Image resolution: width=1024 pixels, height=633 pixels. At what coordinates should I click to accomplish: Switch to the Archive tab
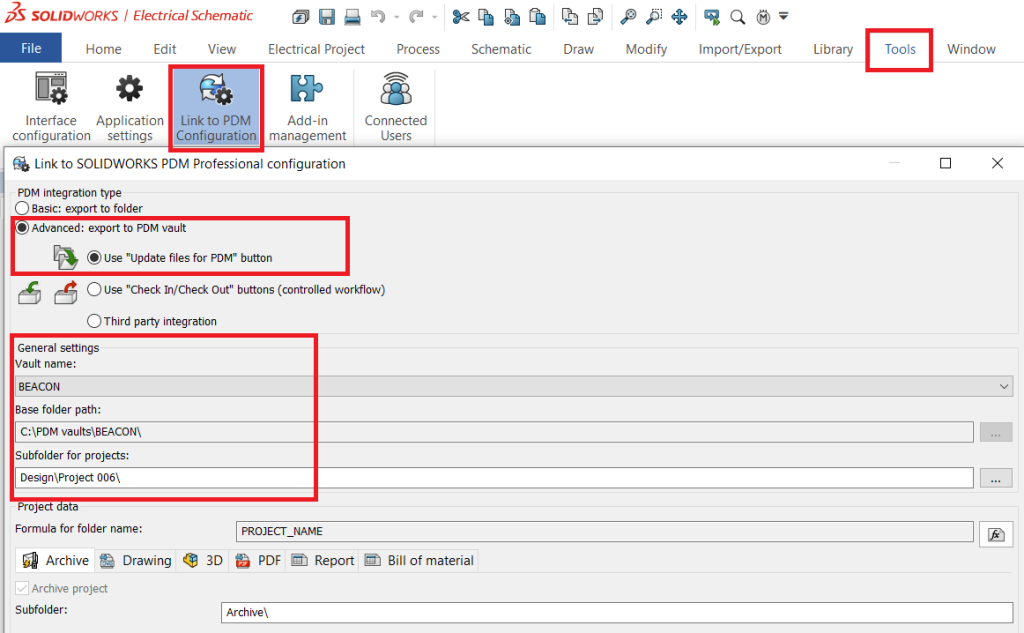coord(56,560)
